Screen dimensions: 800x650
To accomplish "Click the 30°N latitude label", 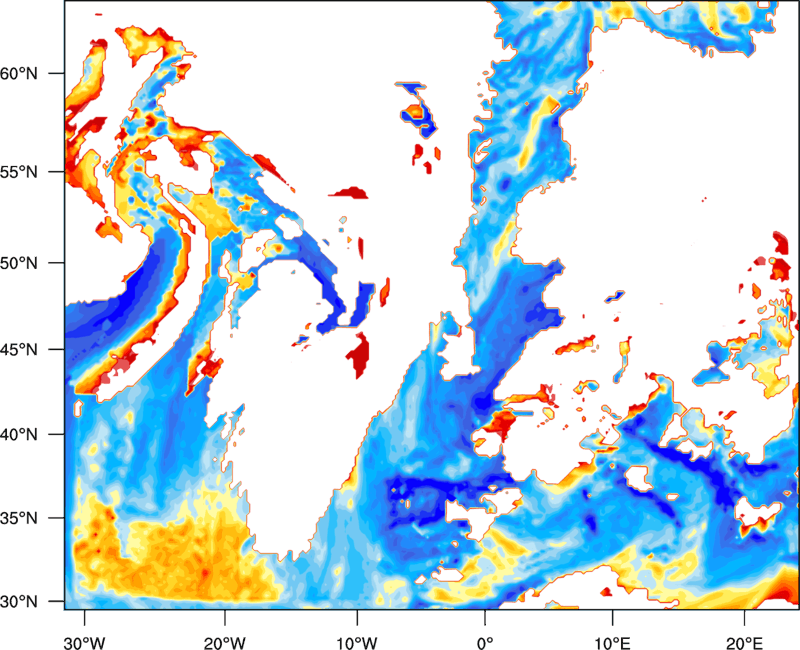I will (19, 602).
